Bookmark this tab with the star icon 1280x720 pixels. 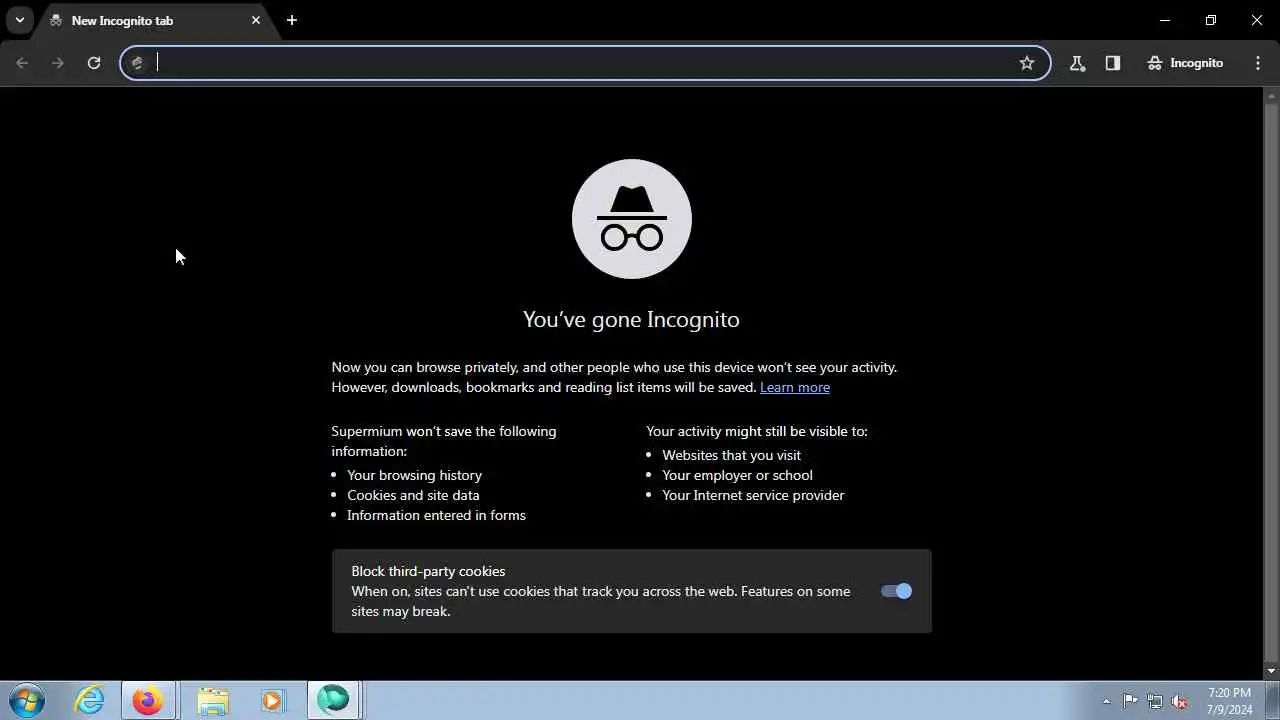point(1026,63)
